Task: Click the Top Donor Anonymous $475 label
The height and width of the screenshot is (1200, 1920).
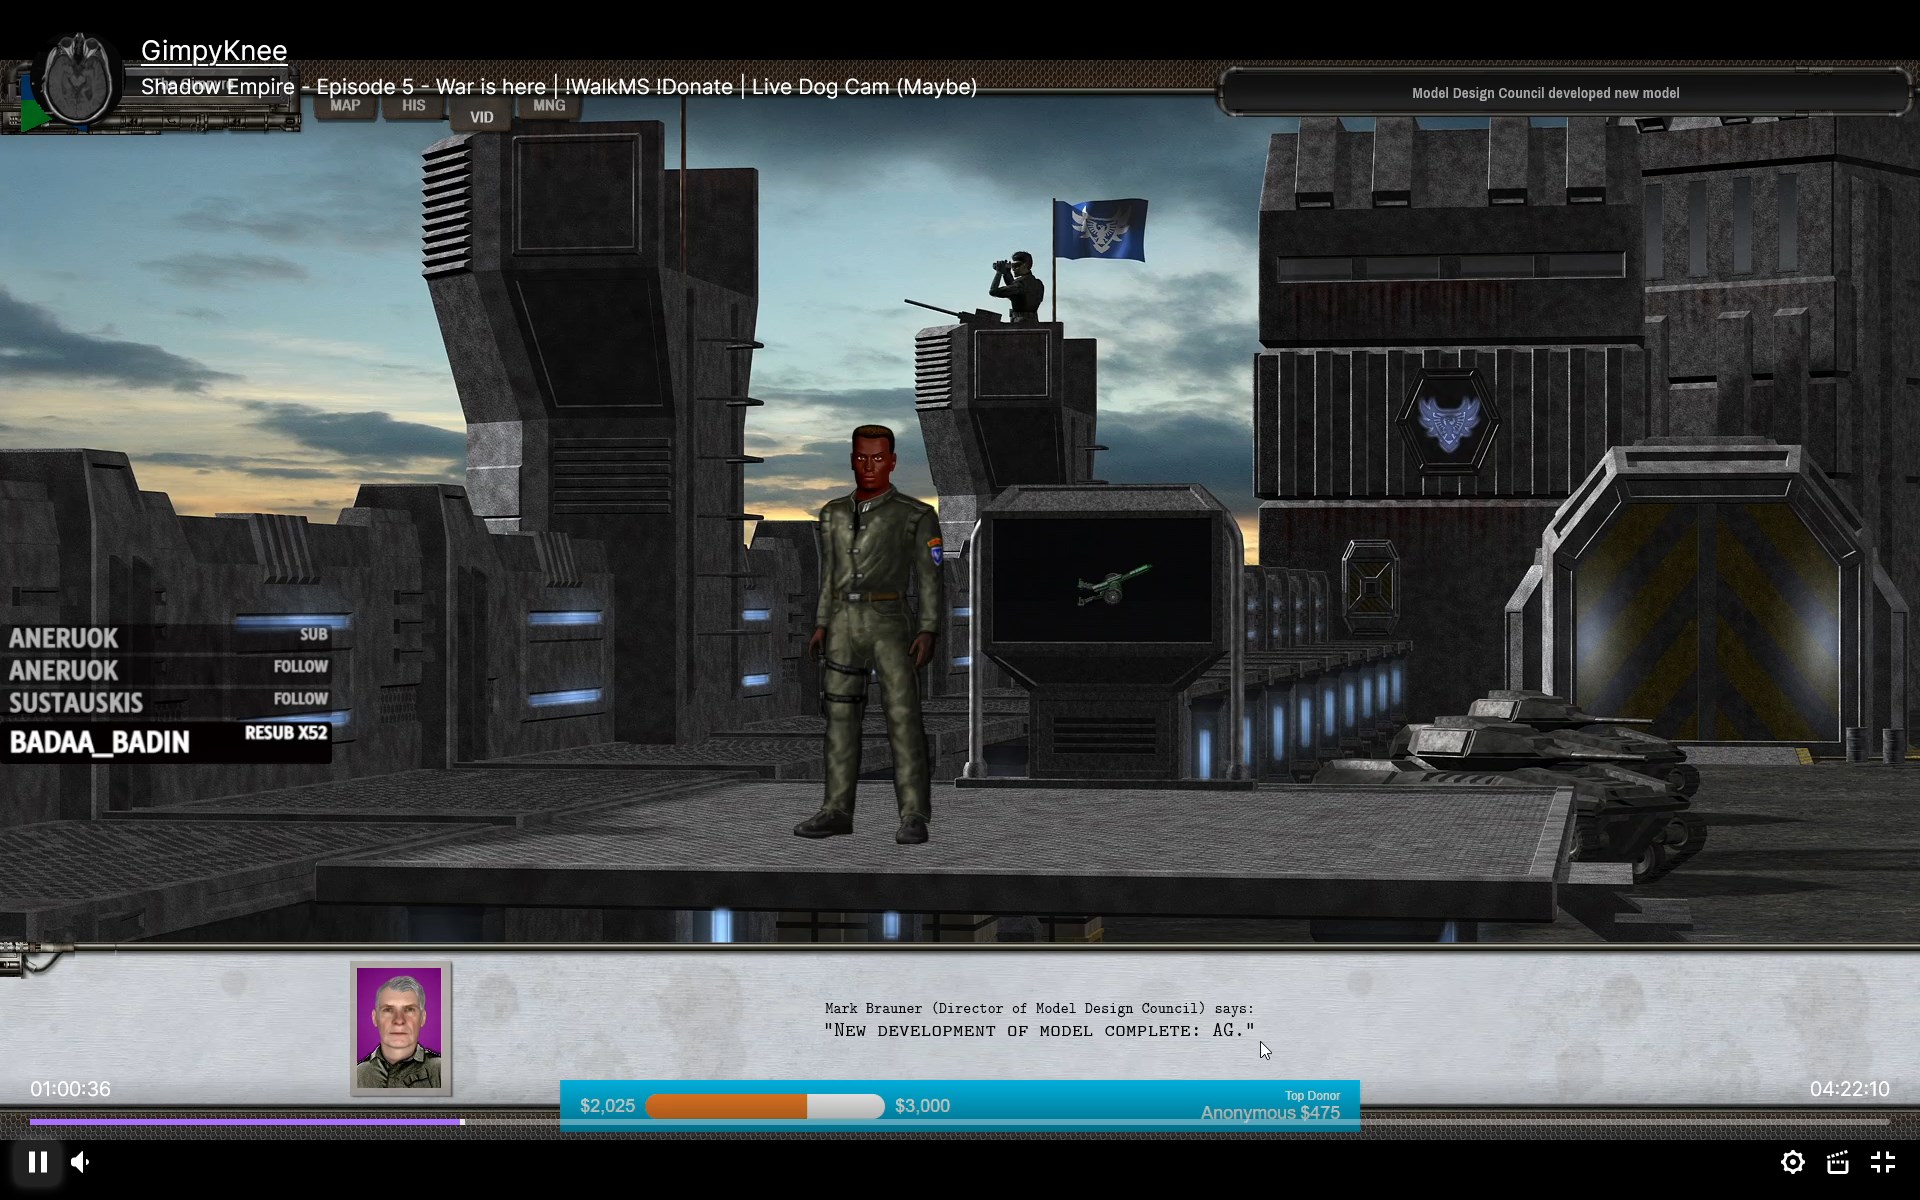Action: (1270, 1106)
